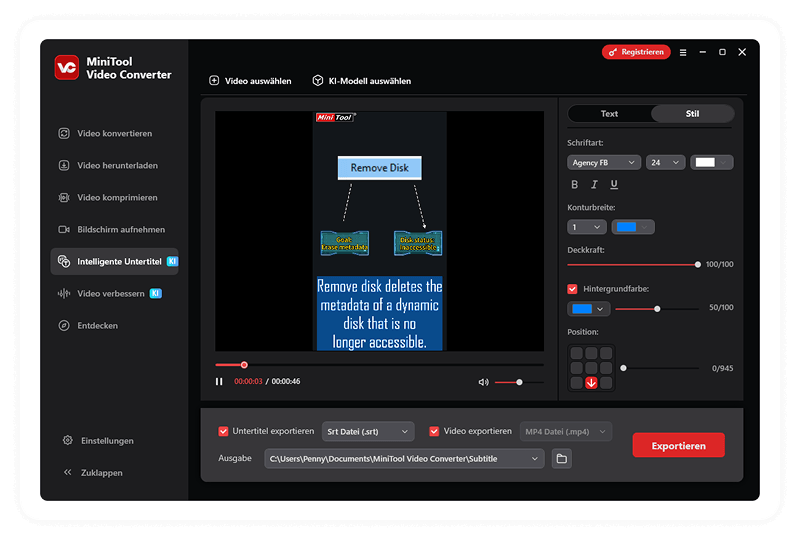Viewport: 800px width, 540px height.
Task: Uncheck Video exportieren checkbox
Action: 434,431
